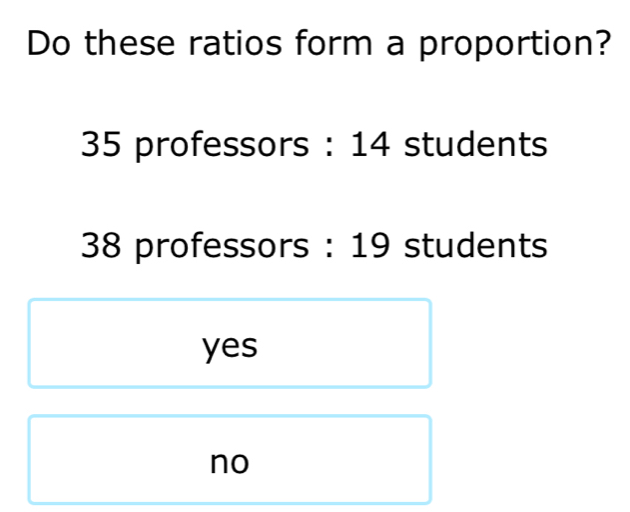630x512 pixels.
Task: Select the "yes" answer box
Action: [230, 344]
